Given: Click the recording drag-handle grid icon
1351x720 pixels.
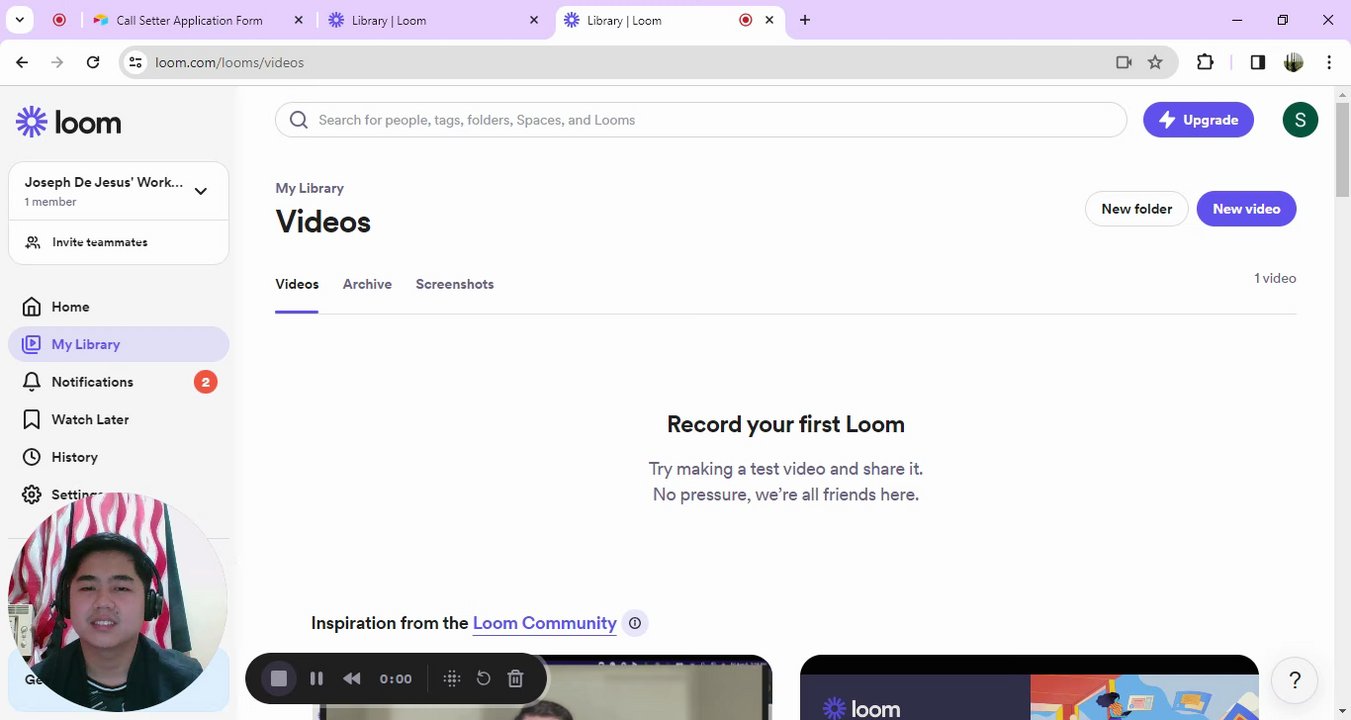Looking at the screenshot, I should click(451, 679).
